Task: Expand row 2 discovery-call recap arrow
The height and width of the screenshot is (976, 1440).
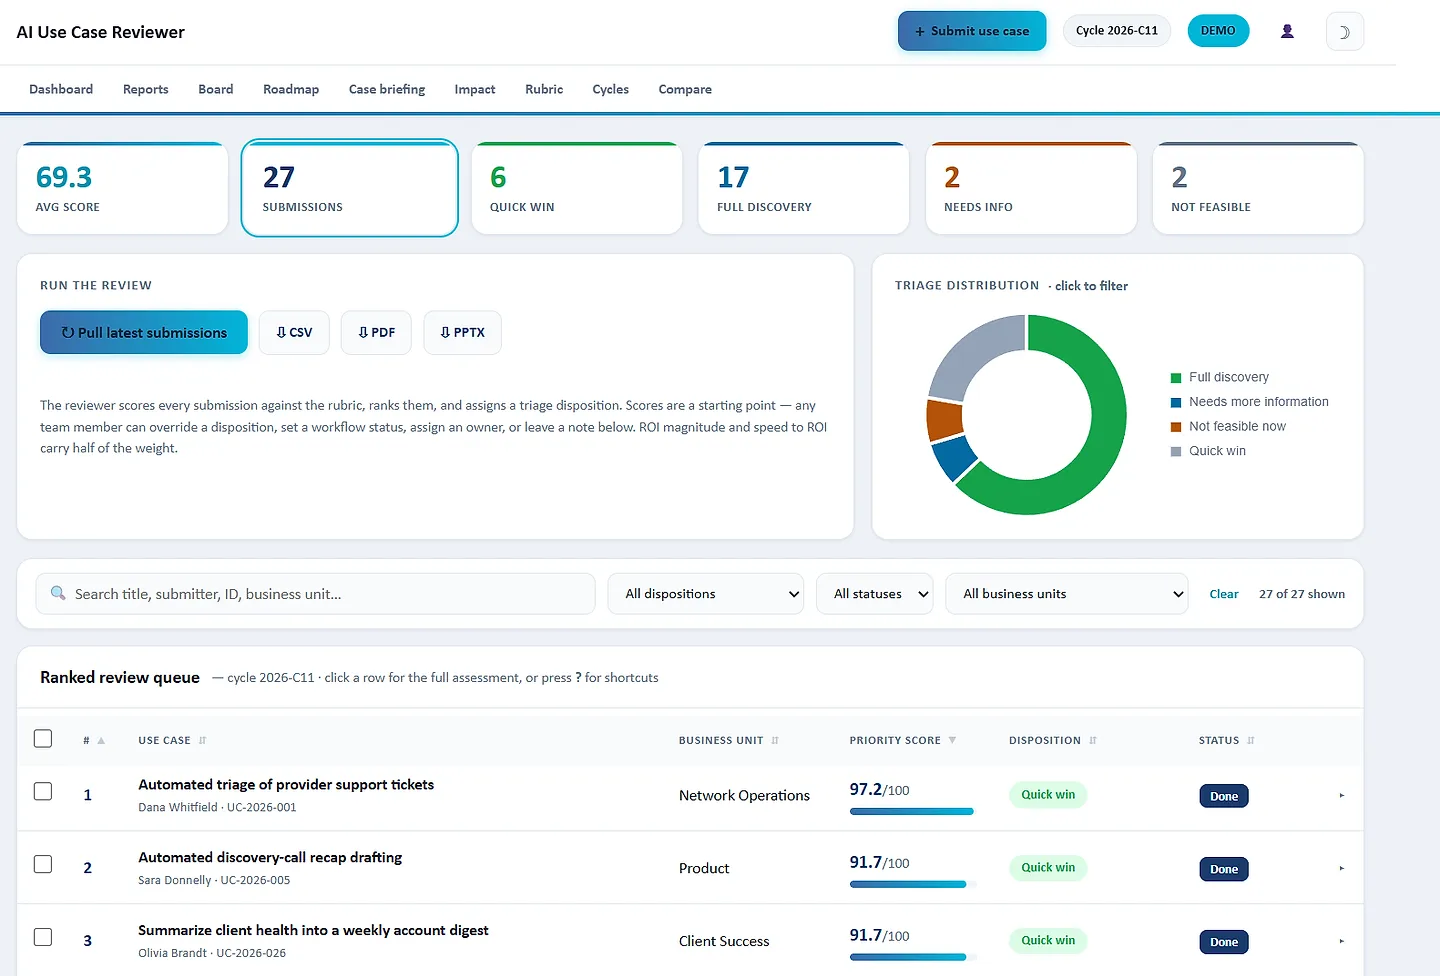Action: point(1342,869)
